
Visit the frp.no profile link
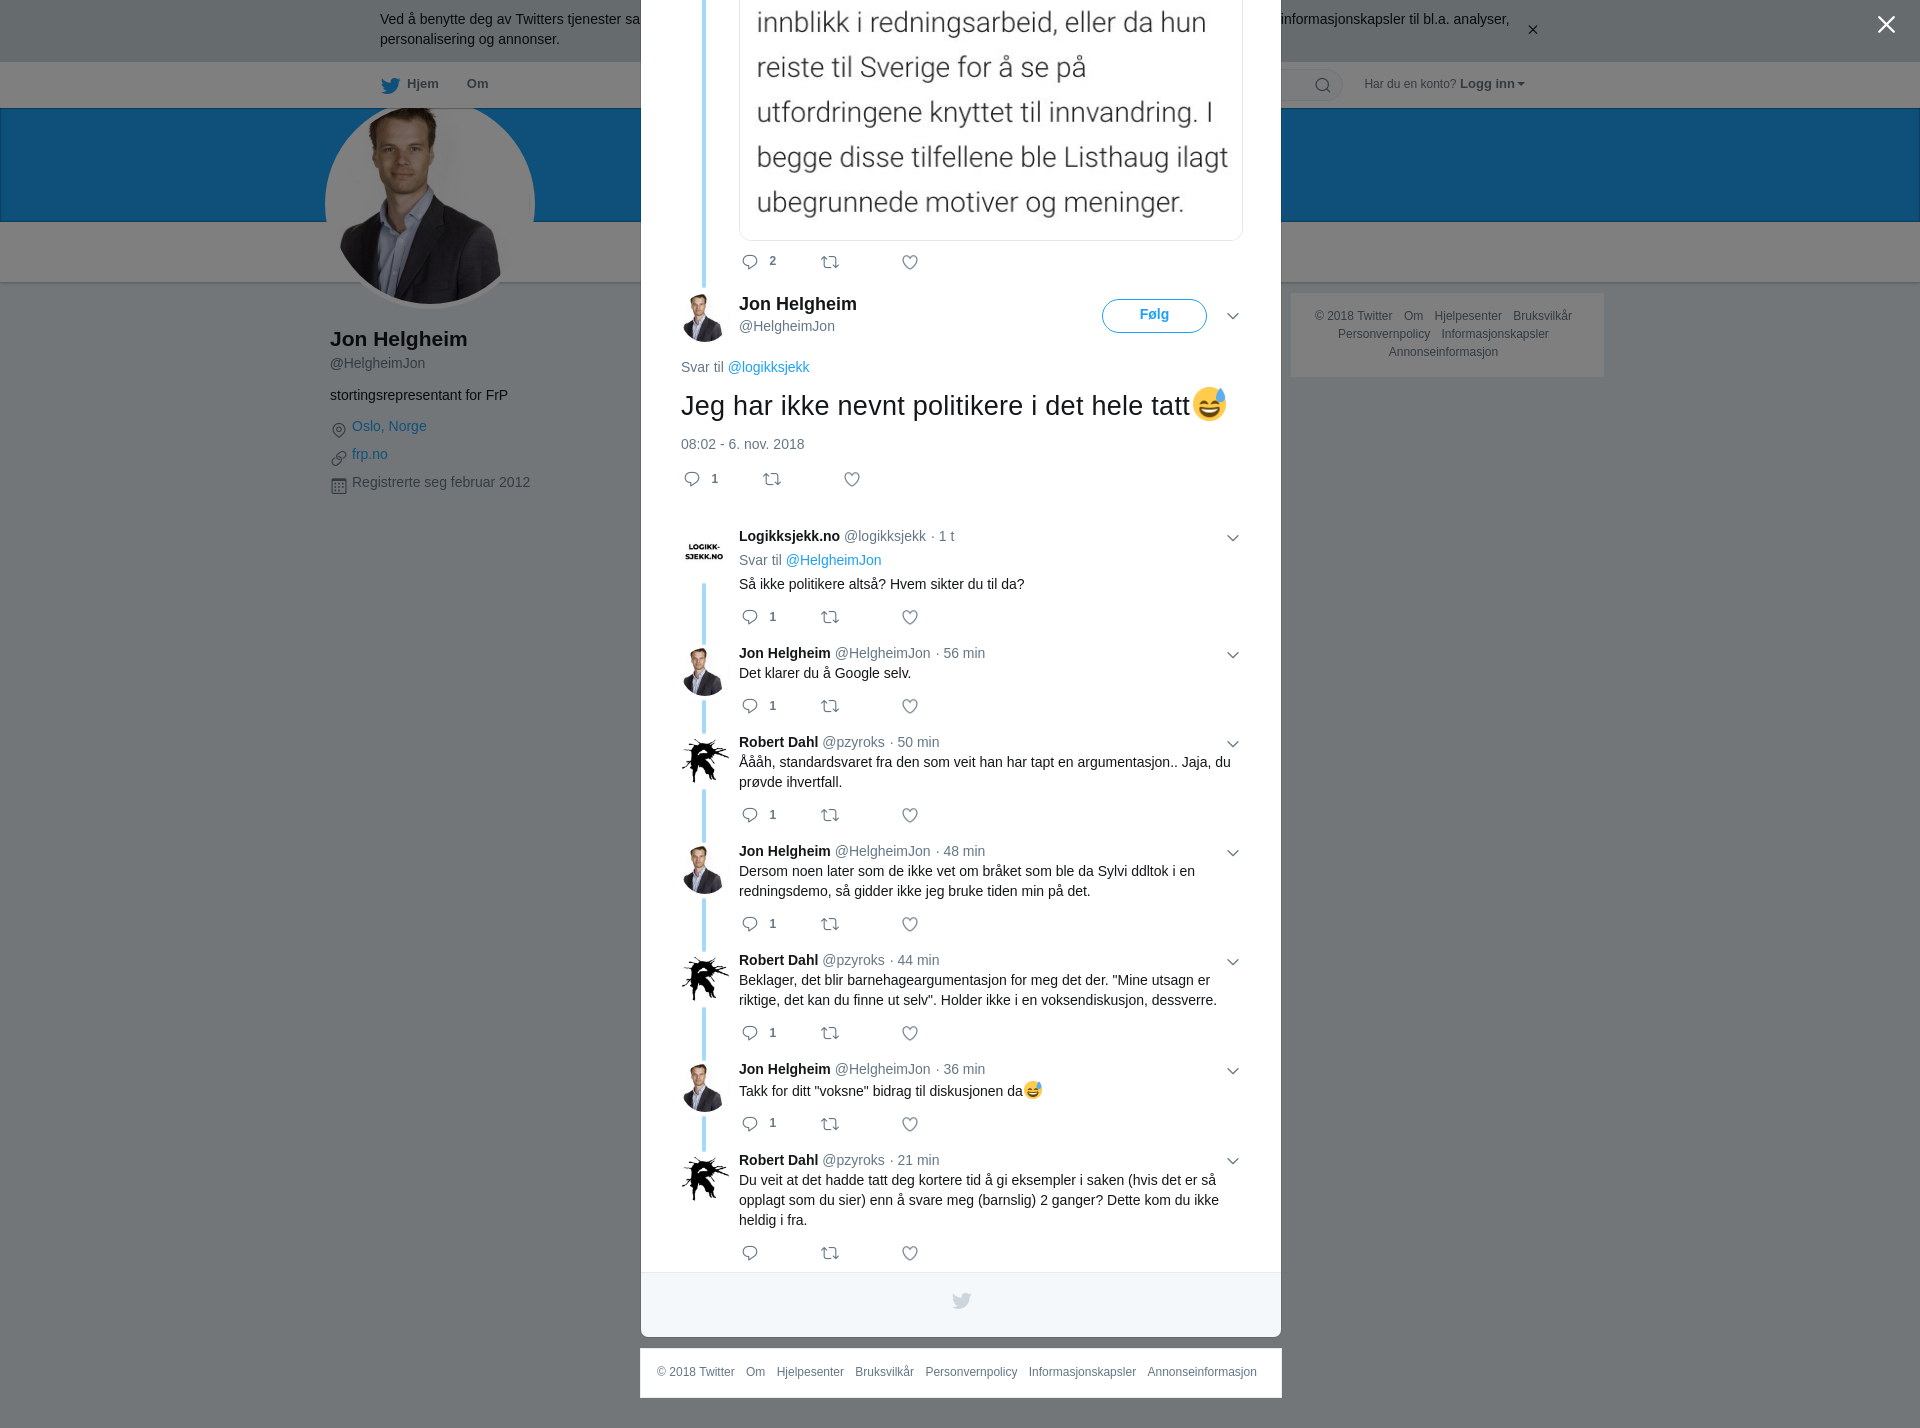point(370,454)
